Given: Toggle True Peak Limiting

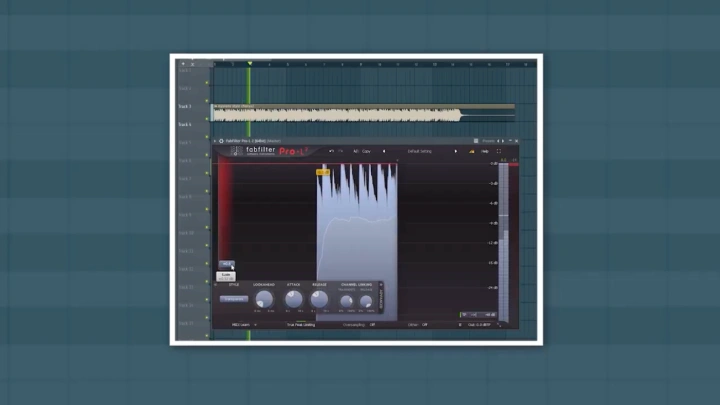Looking at the screenshot, I should (x=301, y=325).
